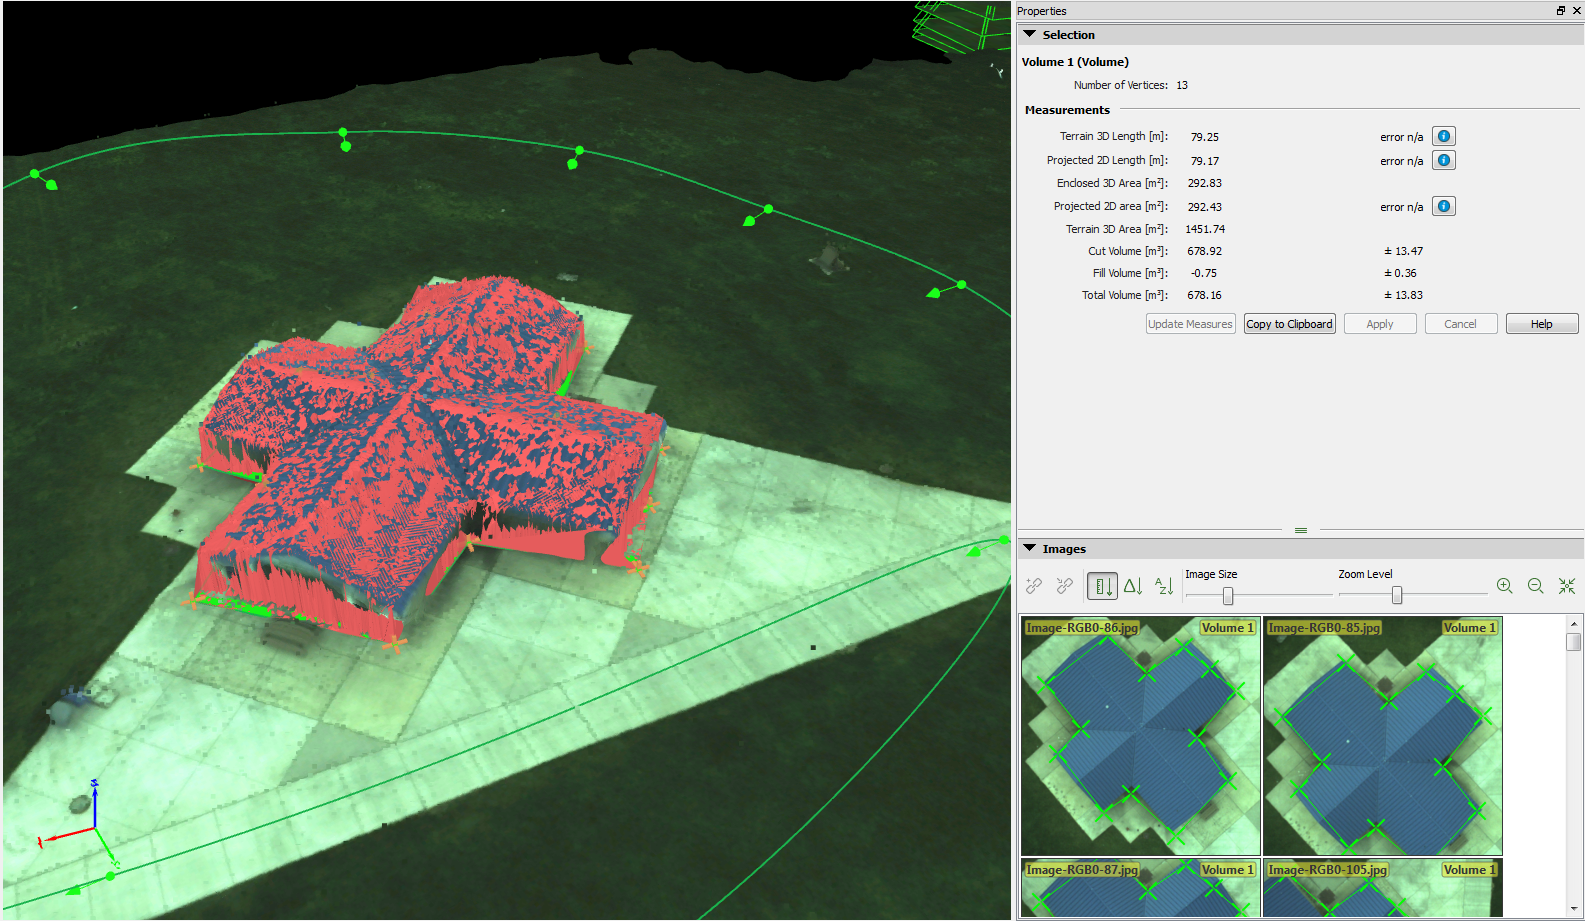The width and height of the screenshot is (1585, 921).
Task: Zoom out on the image thumbnails
Action: tap(1536, 586)
